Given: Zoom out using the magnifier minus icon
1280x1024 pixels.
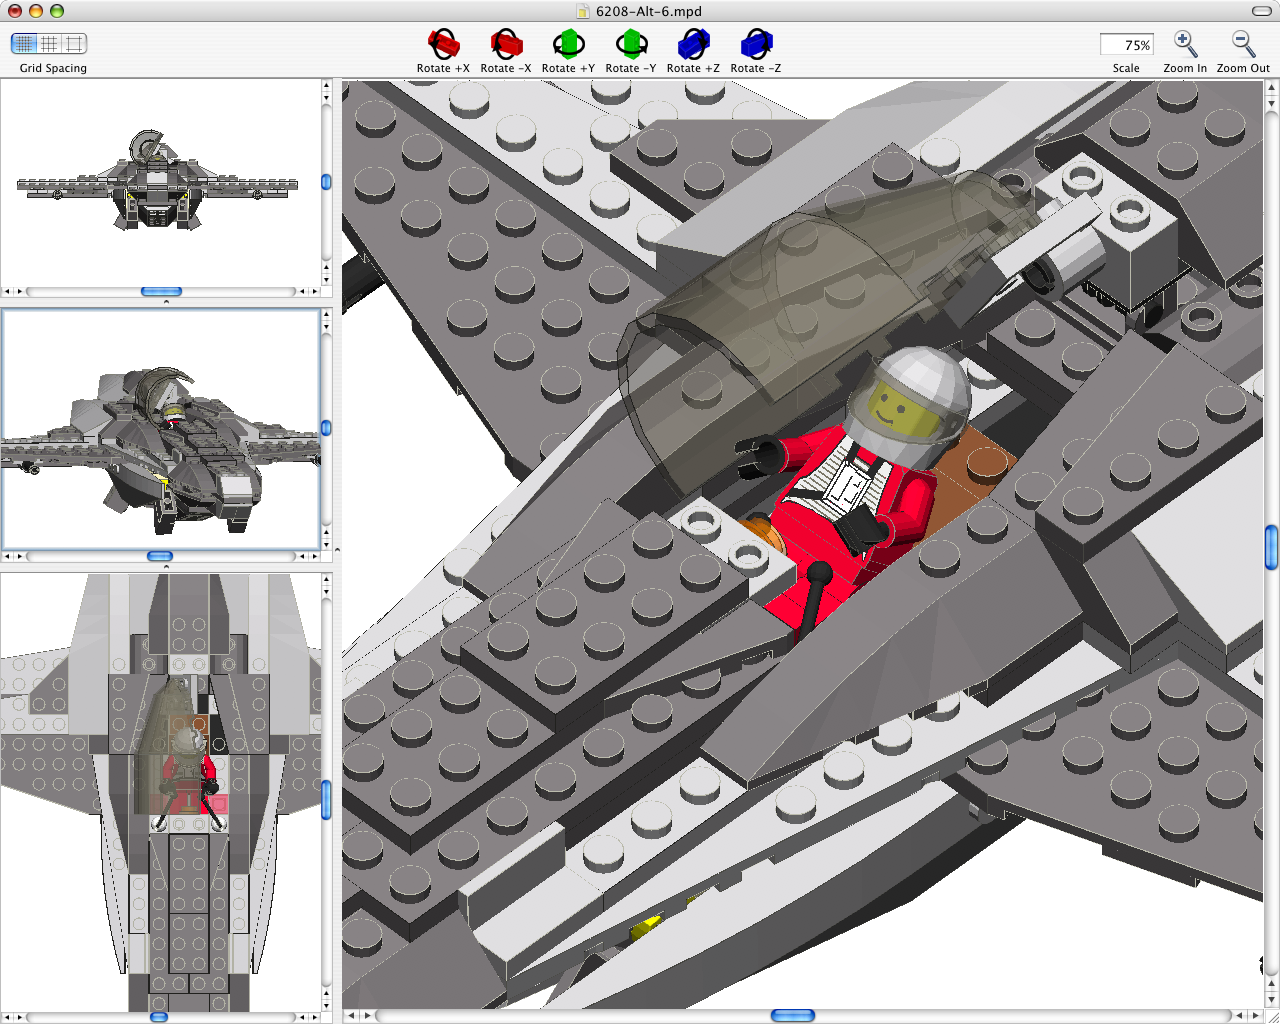Looking at the screenshot, I should [1242, 42].
